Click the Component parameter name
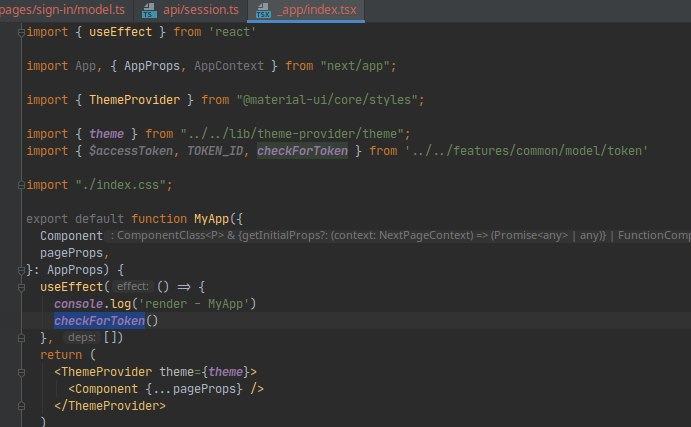This screenshot has width=691, height=427. pos(71,236)
